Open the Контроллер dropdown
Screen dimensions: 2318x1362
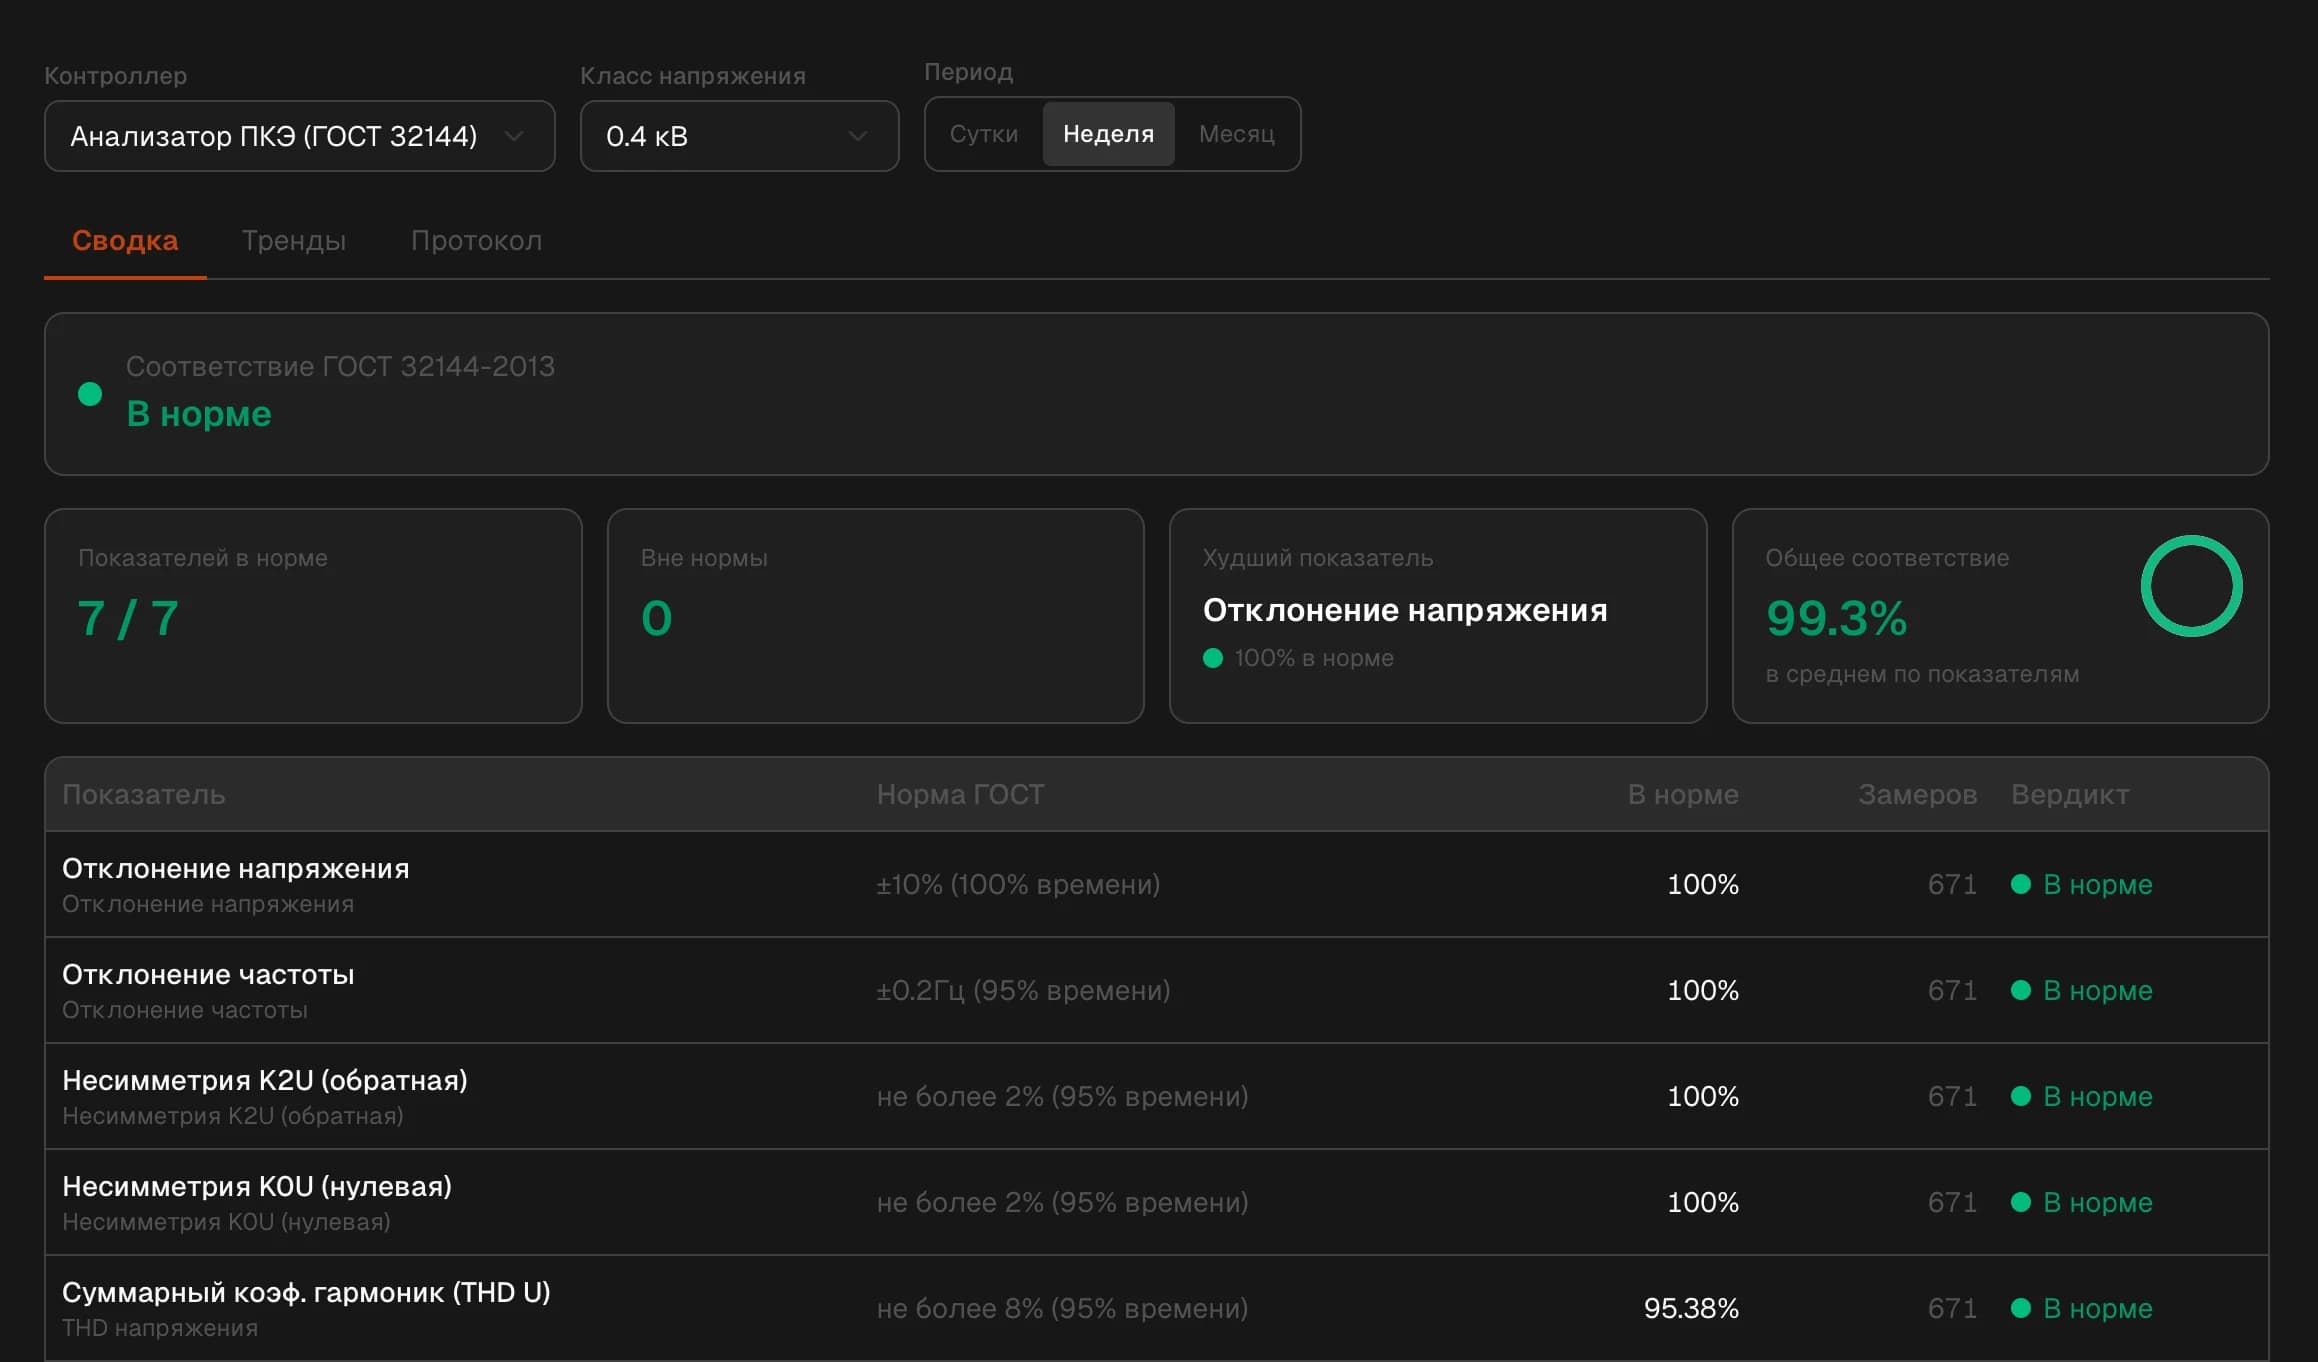click(299, 136)
